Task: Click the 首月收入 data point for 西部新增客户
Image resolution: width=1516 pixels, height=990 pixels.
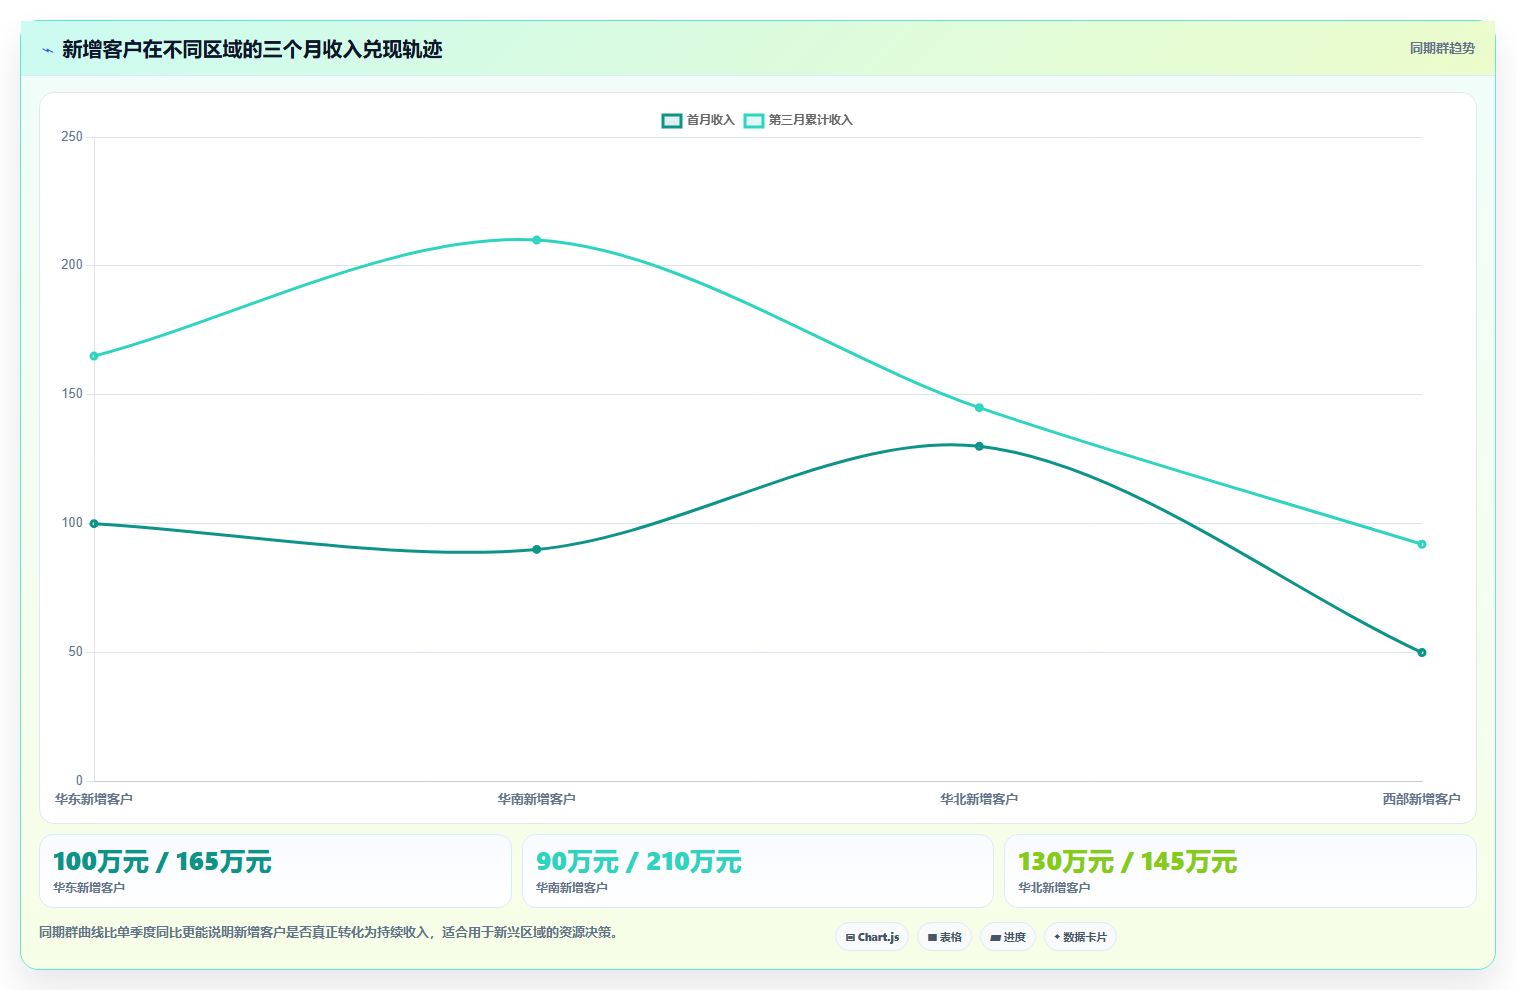Action: [1422, 653]
